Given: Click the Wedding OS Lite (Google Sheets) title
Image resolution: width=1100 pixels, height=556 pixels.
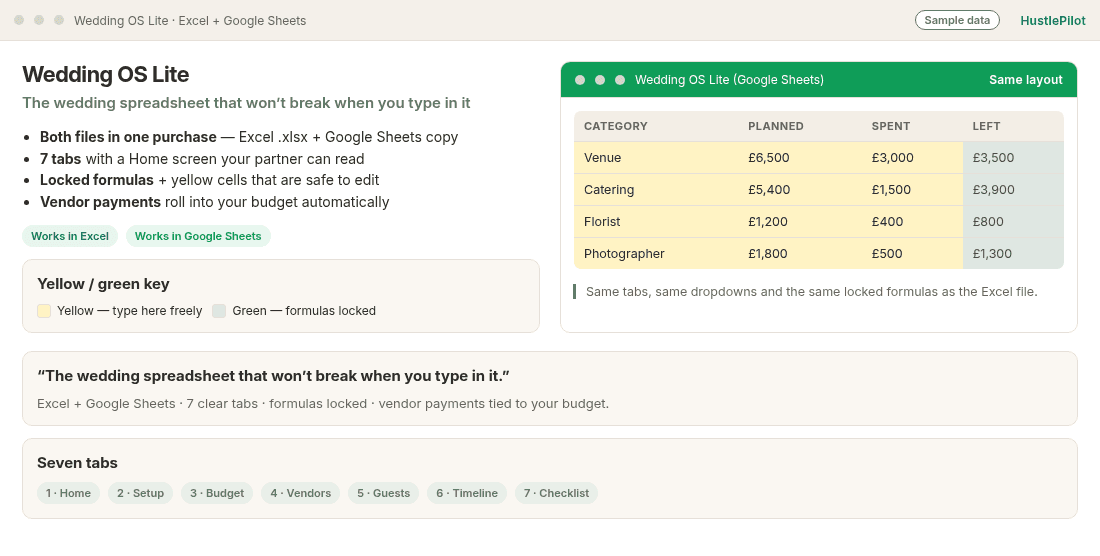Looking at the screenshot, I should 729,80.
